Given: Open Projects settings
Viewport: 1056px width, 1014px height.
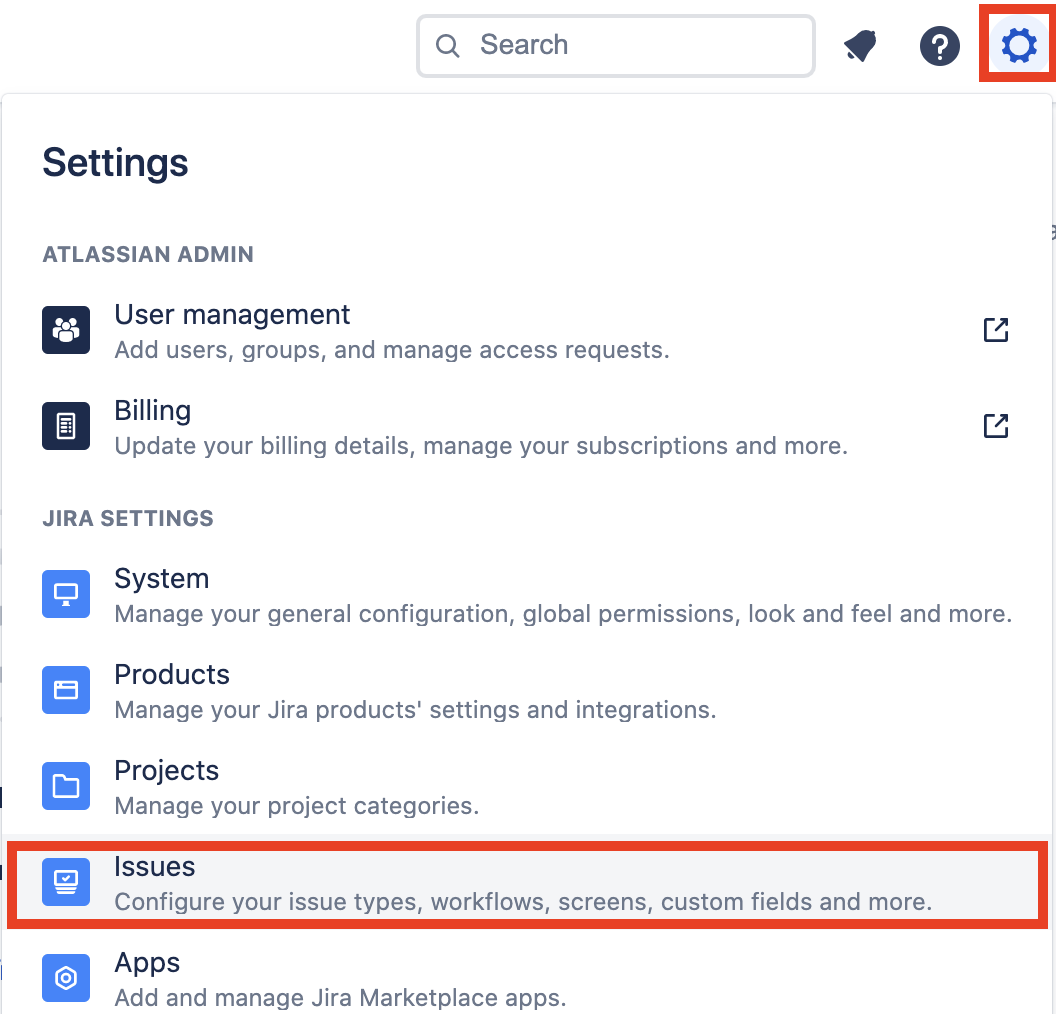Looking at the screenshot, I should click(527, 787).
